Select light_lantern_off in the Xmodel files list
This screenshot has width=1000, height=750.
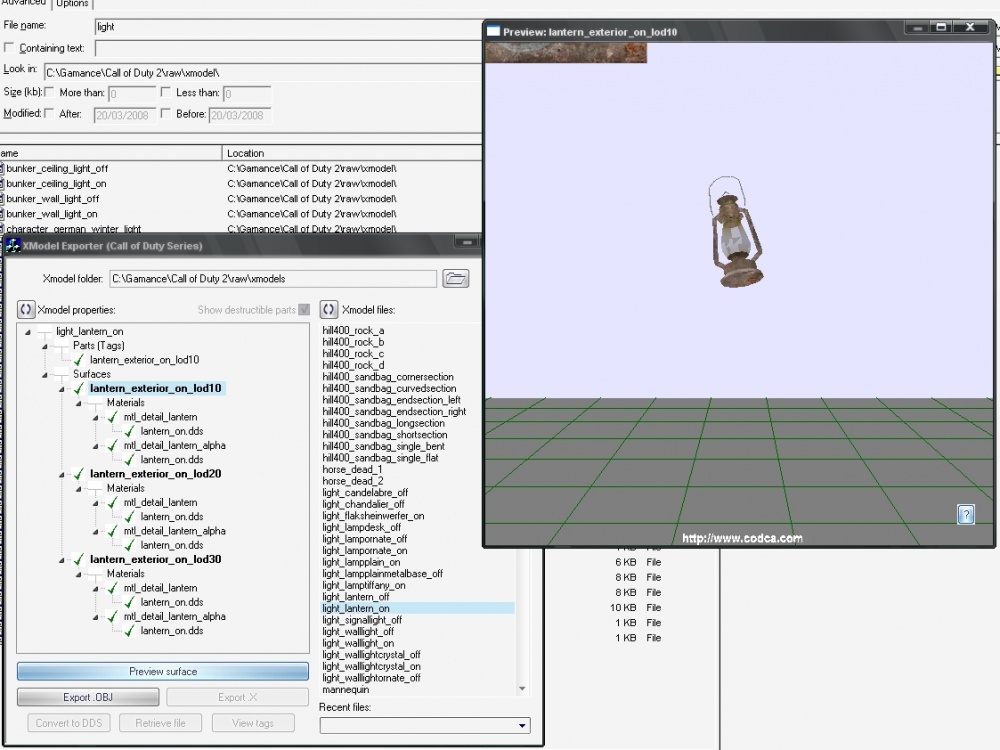[x=355, y=594]
